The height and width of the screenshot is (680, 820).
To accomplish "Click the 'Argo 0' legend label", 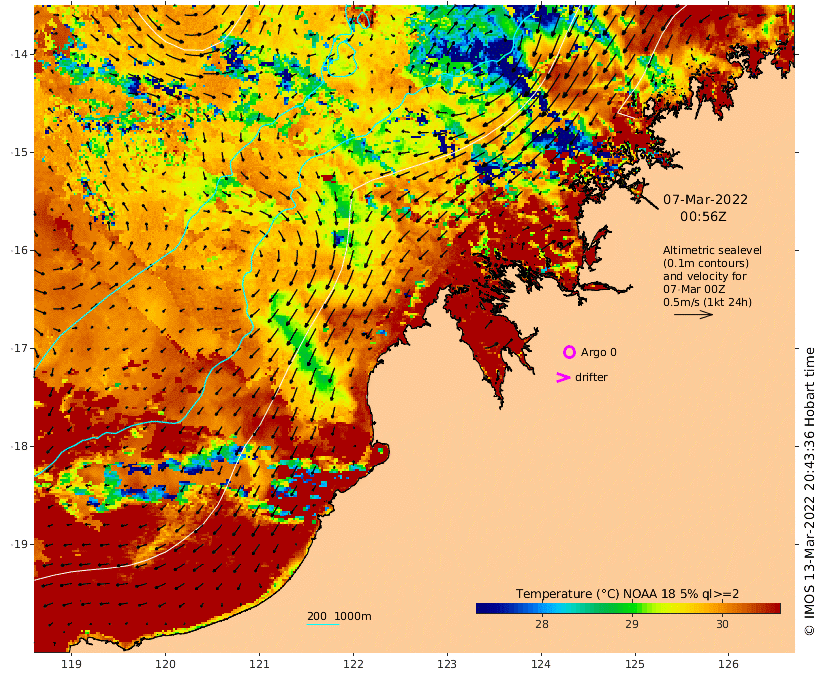I will click(599, 353).
